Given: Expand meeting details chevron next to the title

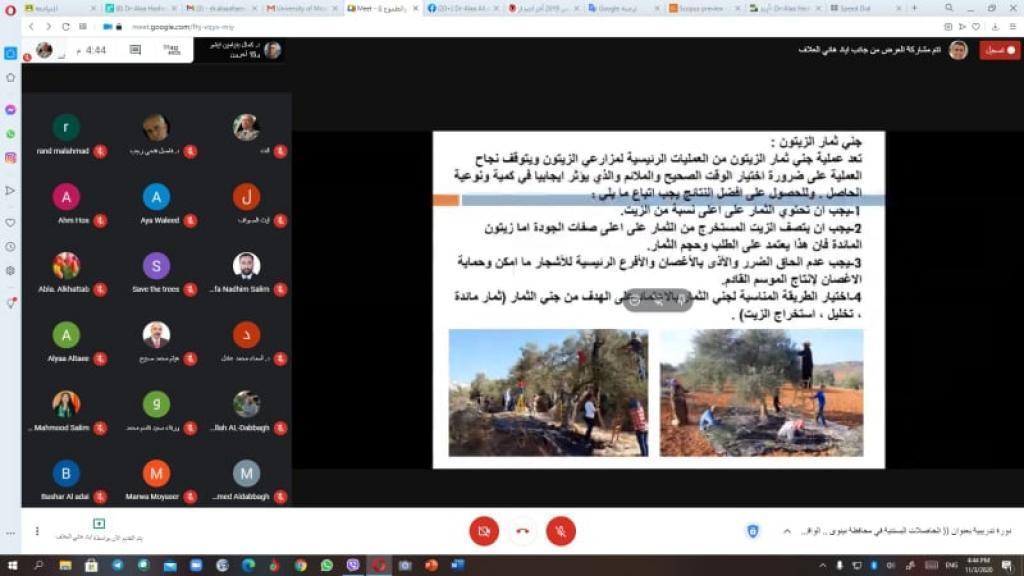Looking at the screenshot, I should pyautogui.click(x=785, y=531).
